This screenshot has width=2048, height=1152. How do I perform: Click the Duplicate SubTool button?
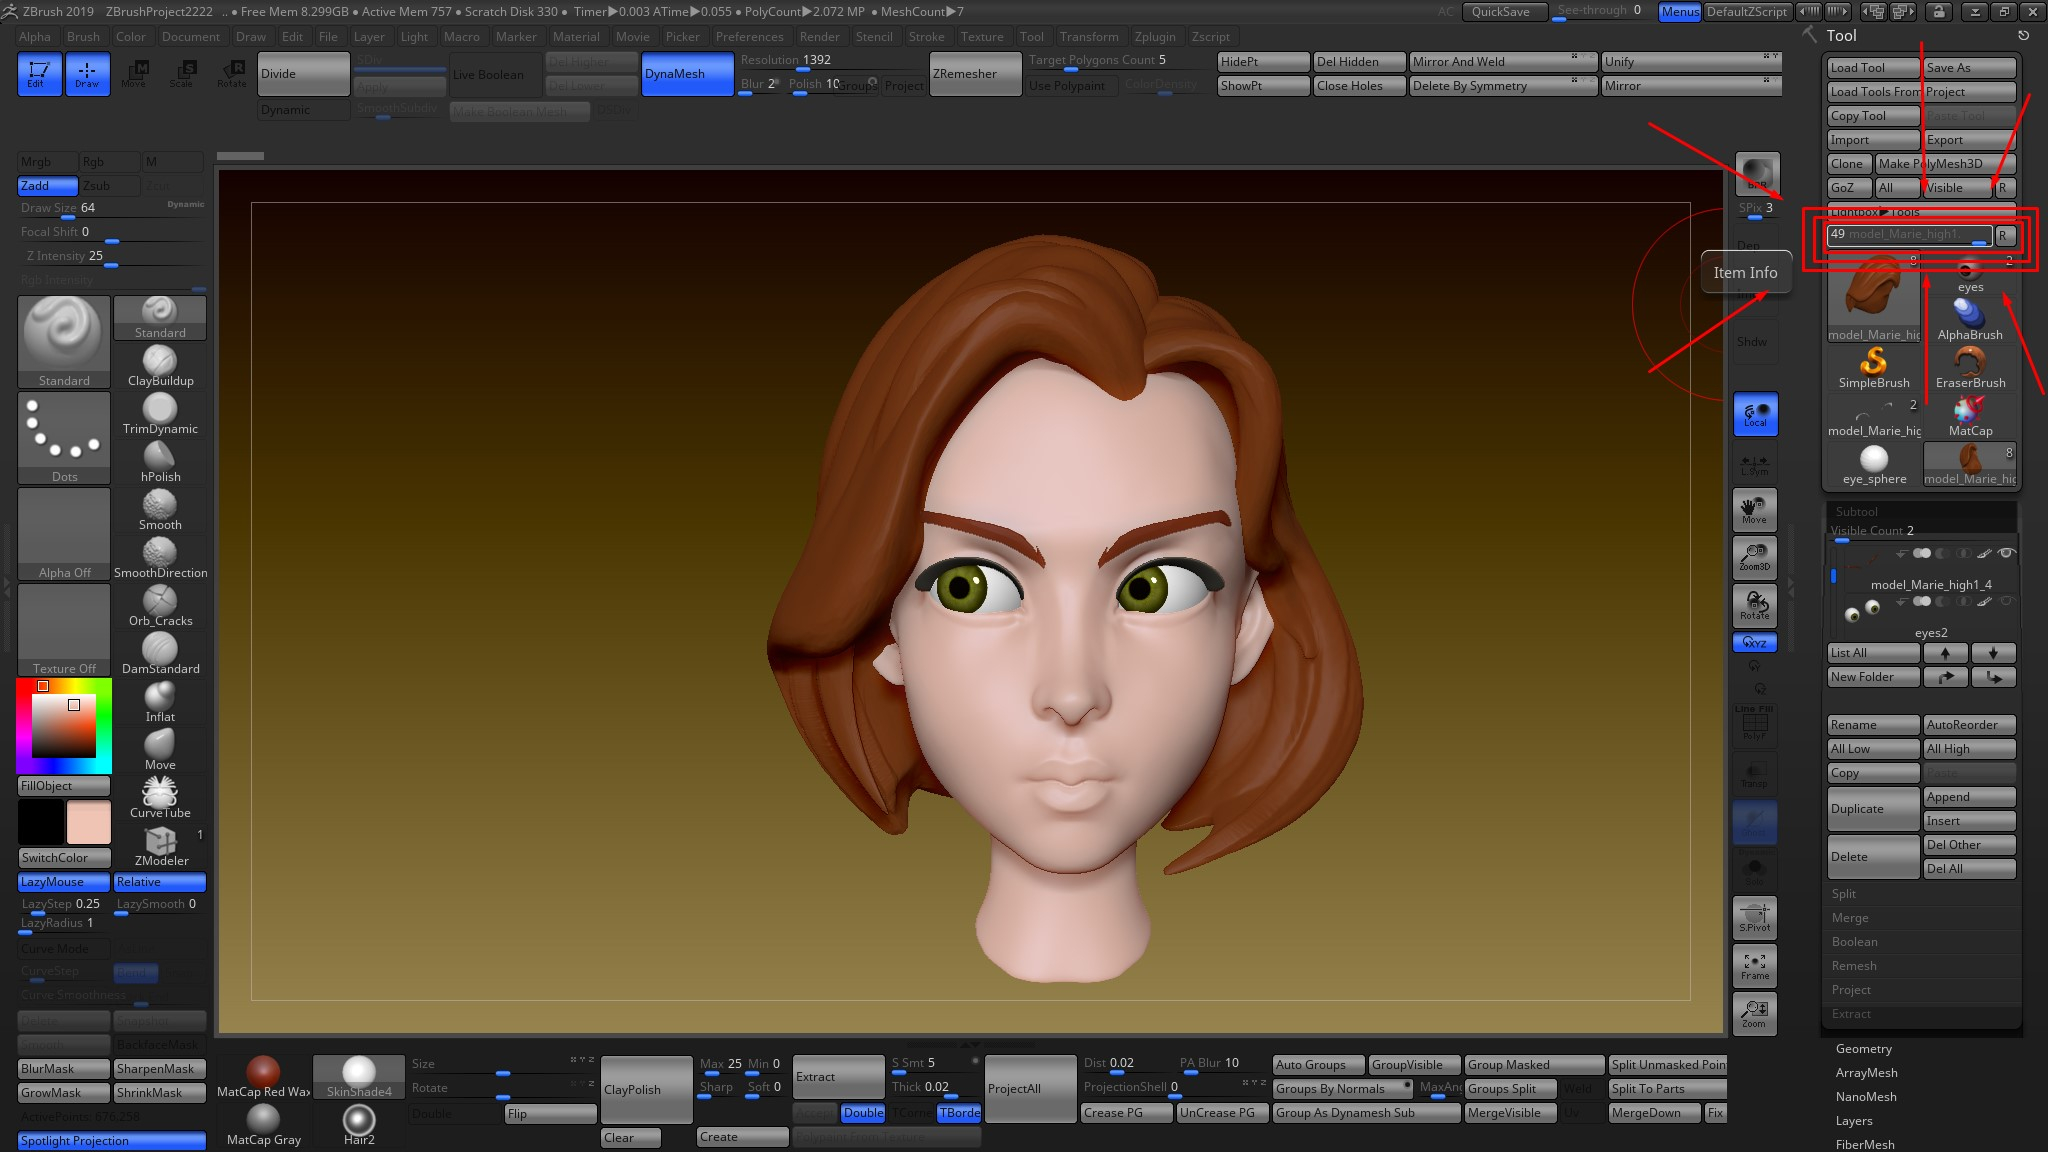1871,809
